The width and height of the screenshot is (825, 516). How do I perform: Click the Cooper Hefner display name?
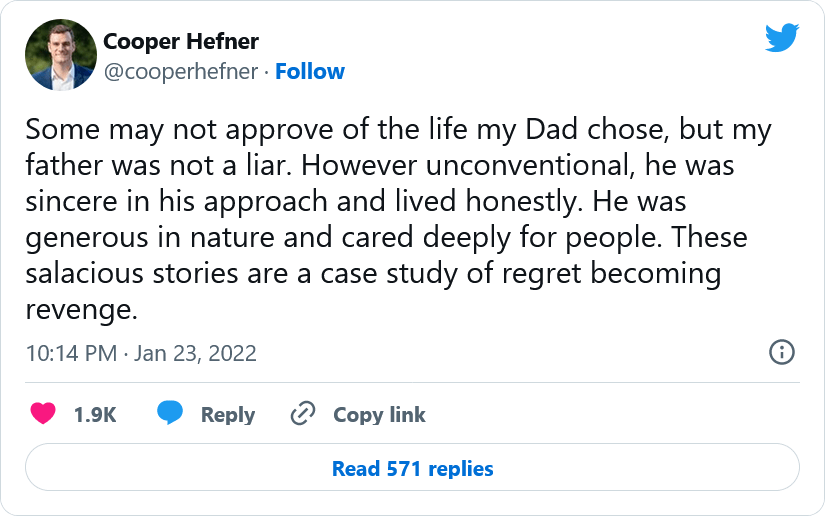(x=181, y=41)
